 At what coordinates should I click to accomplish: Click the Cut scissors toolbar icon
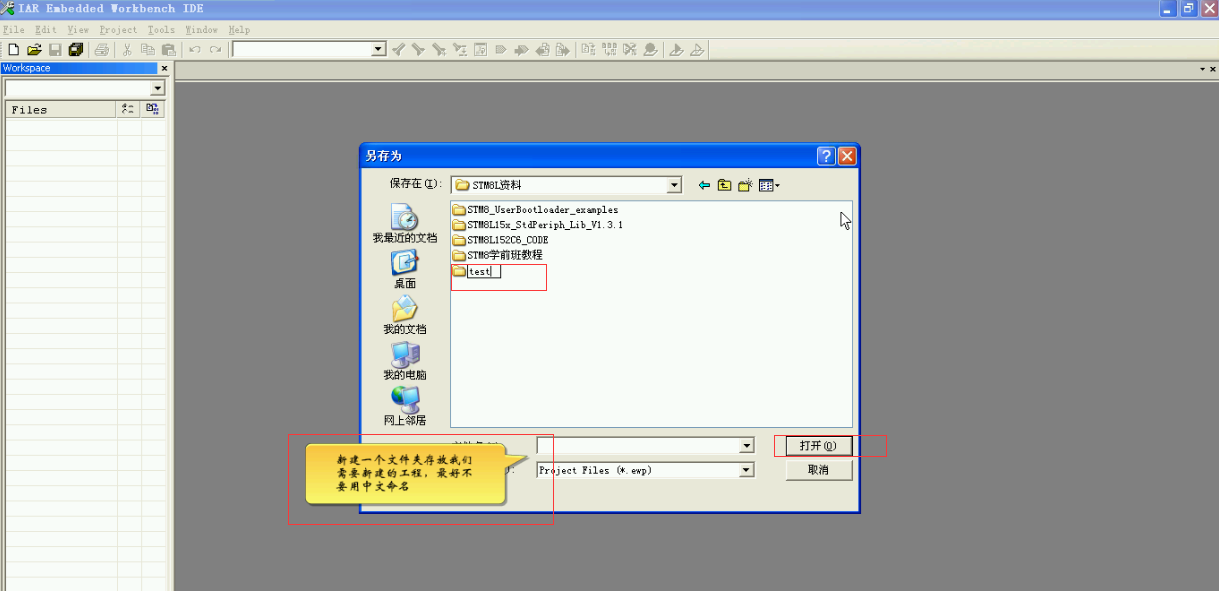point(127,49)
